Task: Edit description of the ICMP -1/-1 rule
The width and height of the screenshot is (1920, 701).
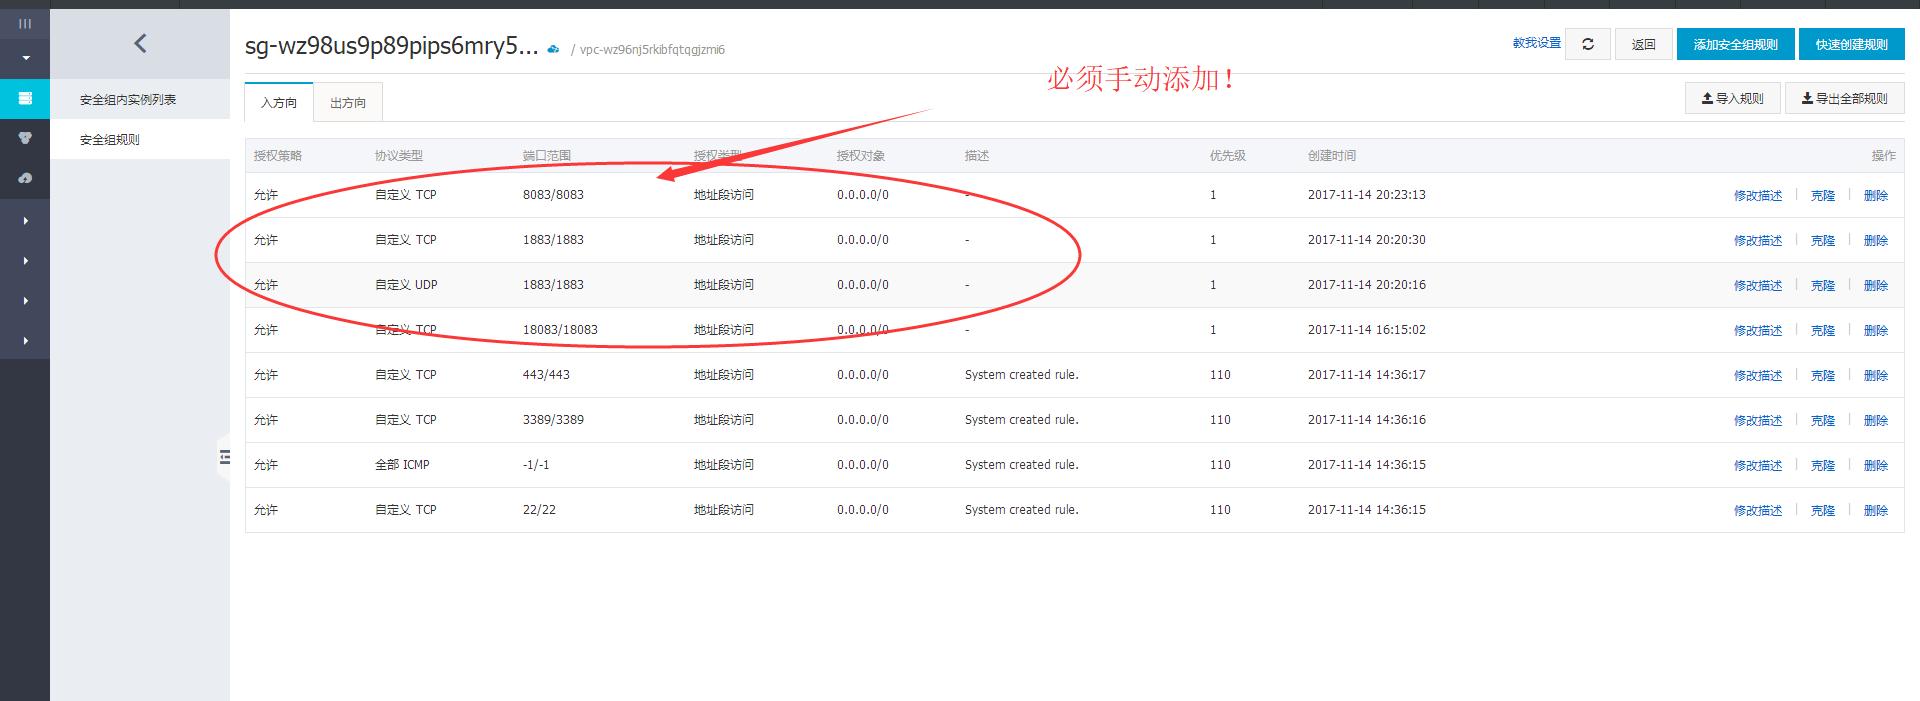Action: 1758,466
